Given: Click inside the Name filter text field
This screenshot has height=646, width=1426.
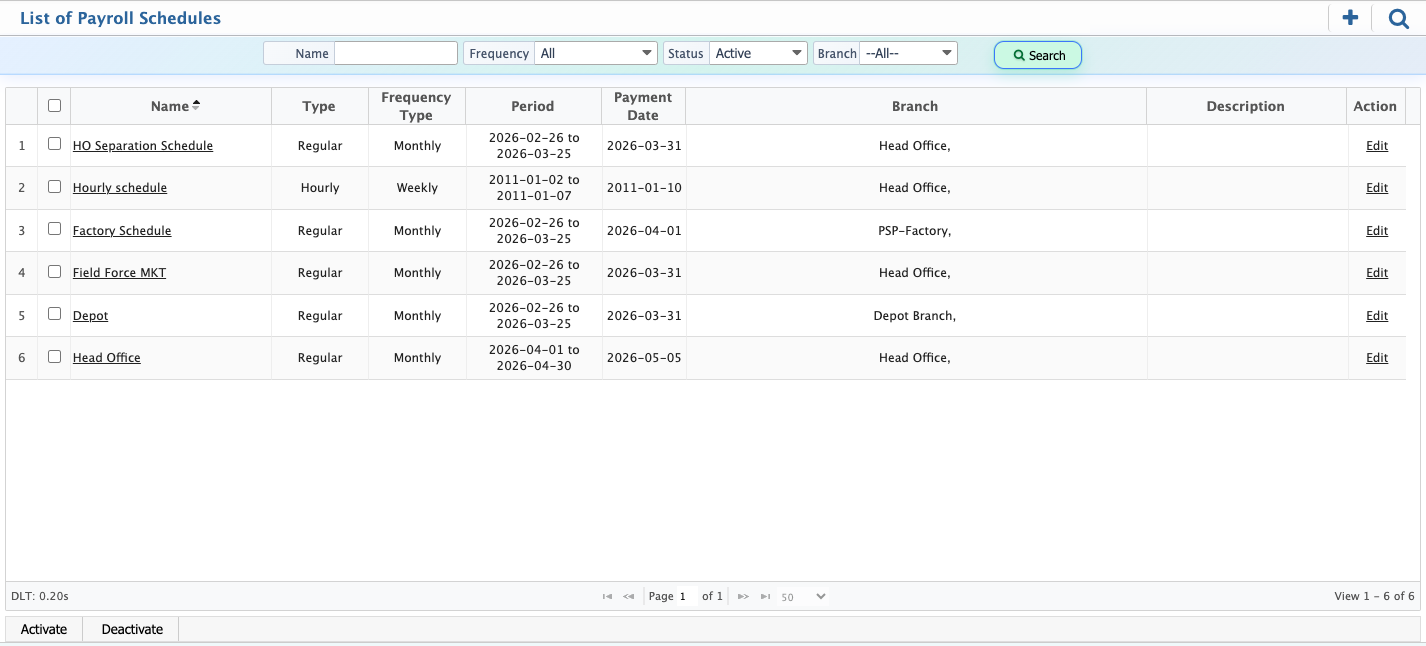Looking at the screenshot, I should [396, 52].
